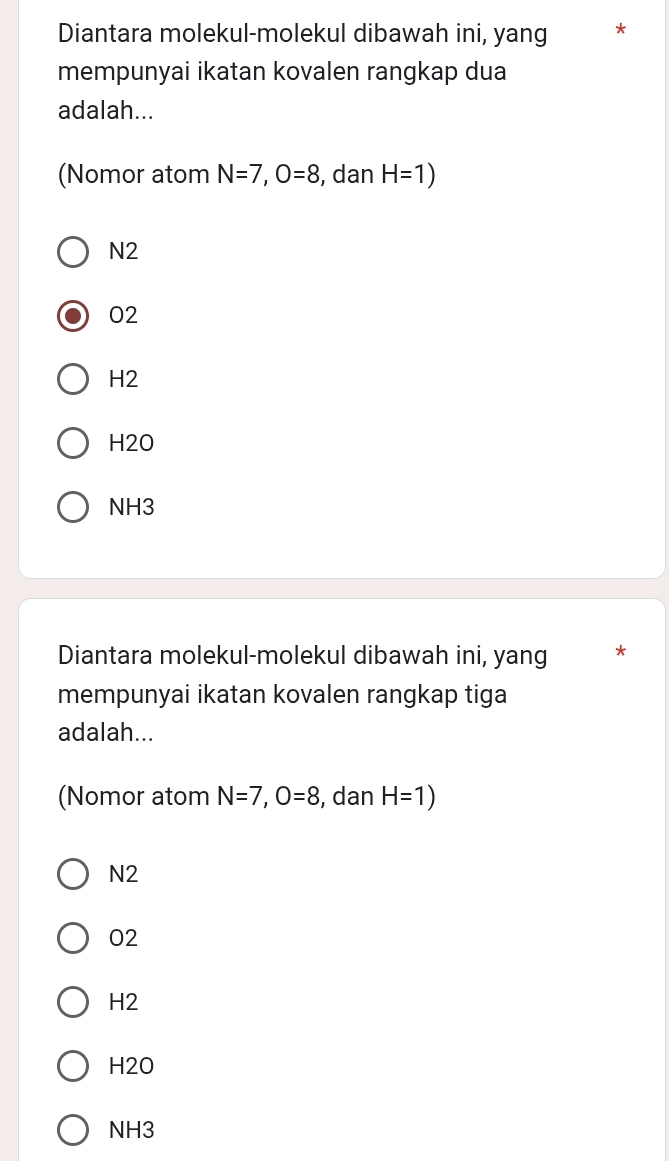Select H2O for the rangkap tiga question
Screen dimensions: 669x1161
pos(73,1066)
